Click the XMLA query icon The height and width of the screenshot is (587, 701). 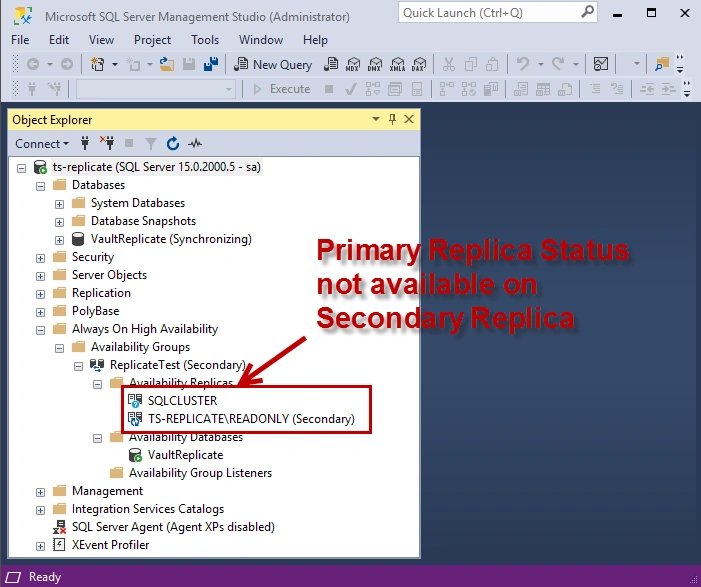point(397,64)
